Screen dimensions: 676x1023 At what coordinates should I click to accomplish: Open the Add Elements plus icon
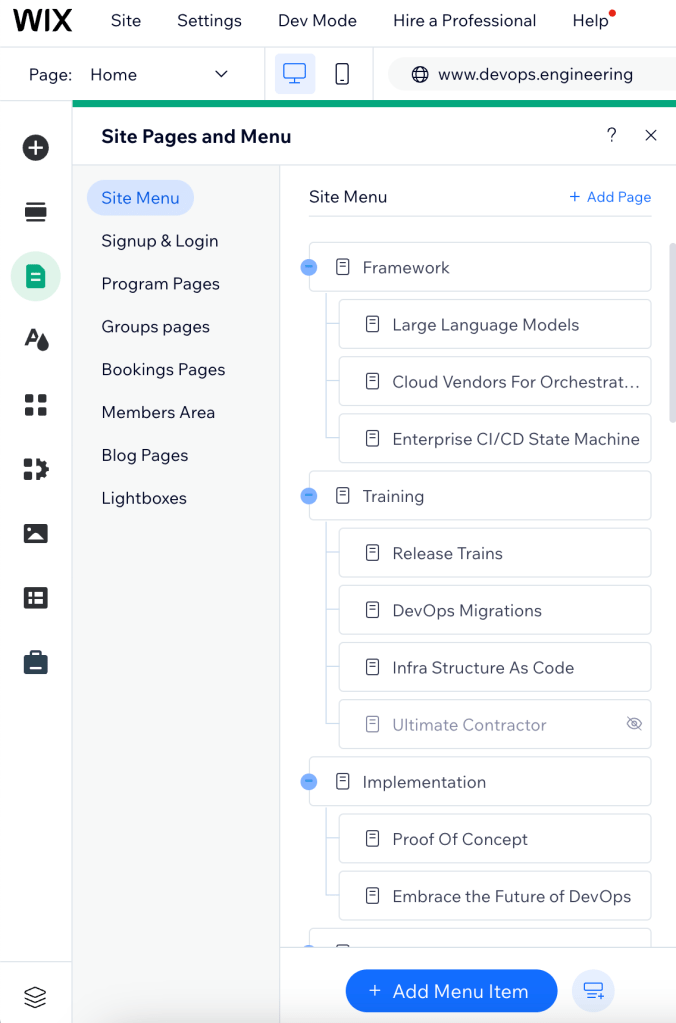pyautogui.click(x=36, y=147)
